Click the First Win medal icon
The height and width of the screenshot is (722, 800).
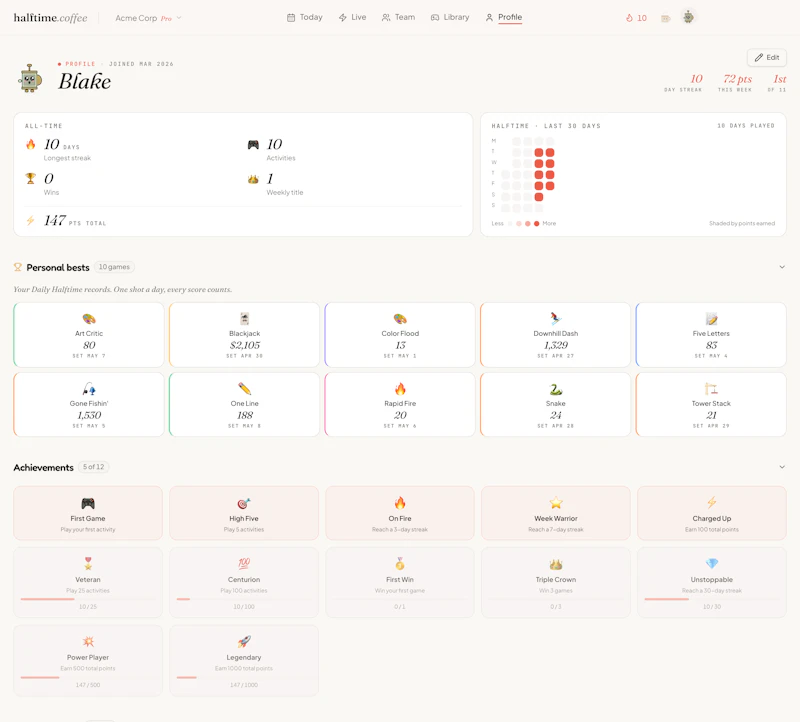(x=400, y=564)
